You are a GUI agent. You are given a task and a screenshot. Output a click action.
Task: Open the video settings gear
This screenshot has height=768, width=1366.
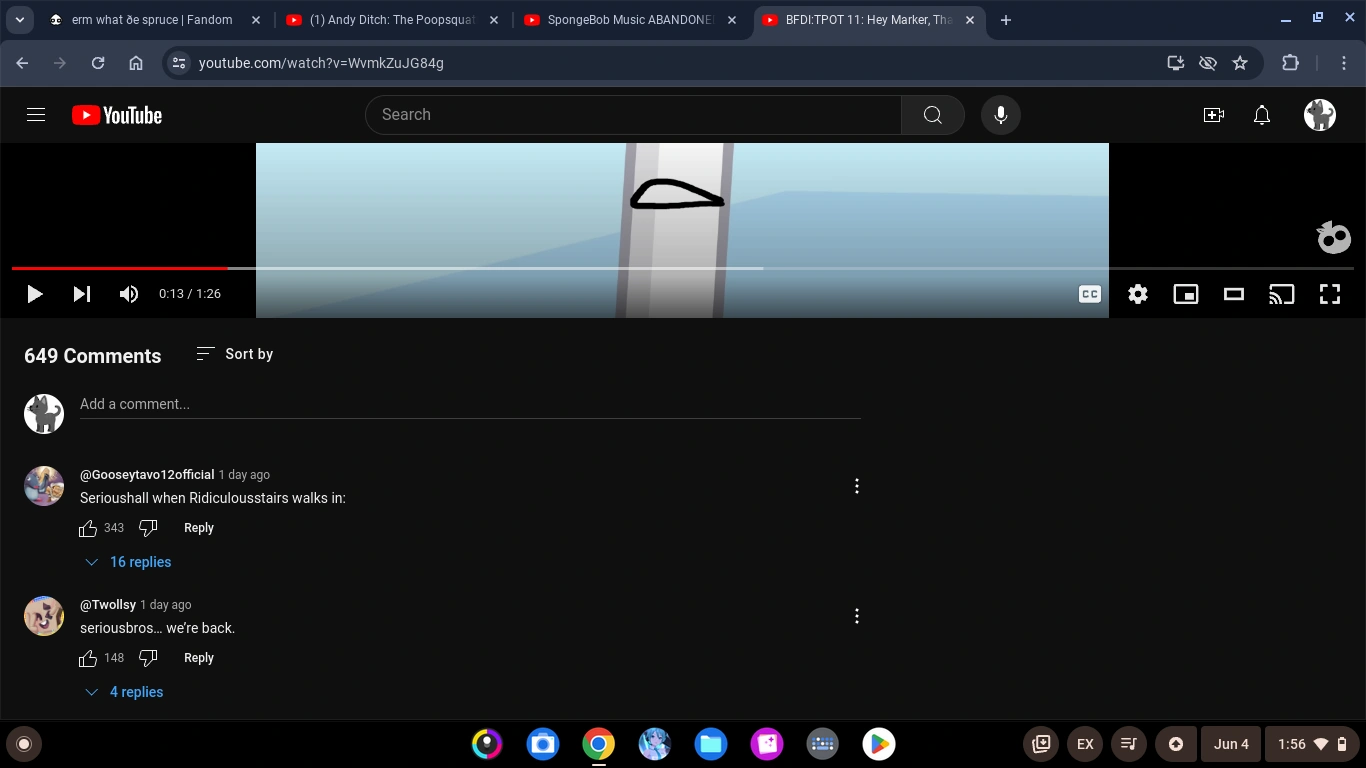[1137, 294]
